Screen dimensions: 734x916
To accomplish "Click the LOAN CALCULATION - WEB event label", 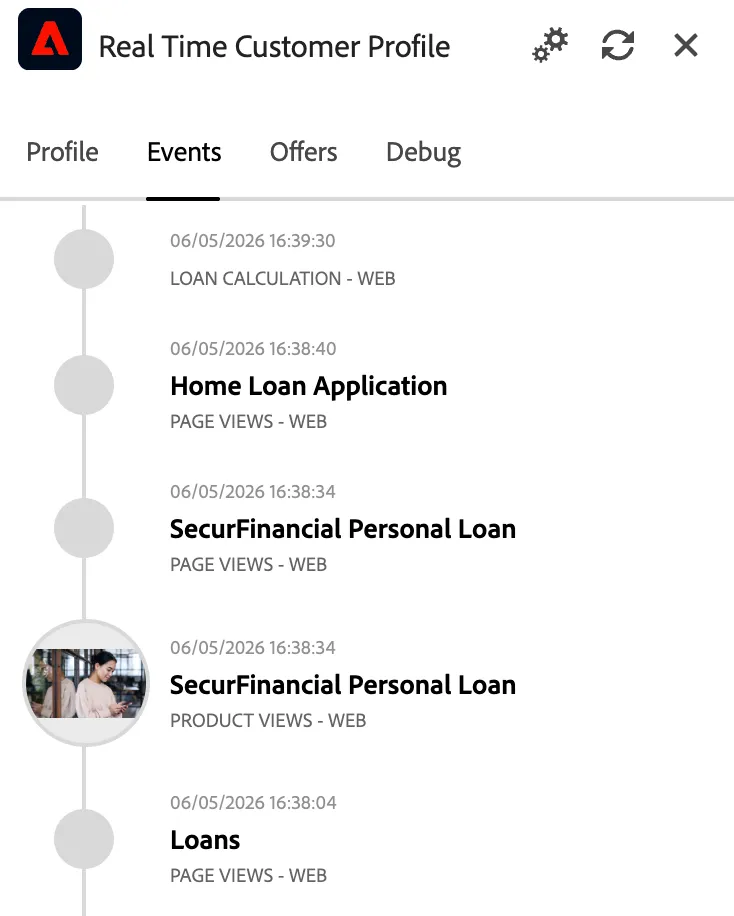I will click(283, 279).
